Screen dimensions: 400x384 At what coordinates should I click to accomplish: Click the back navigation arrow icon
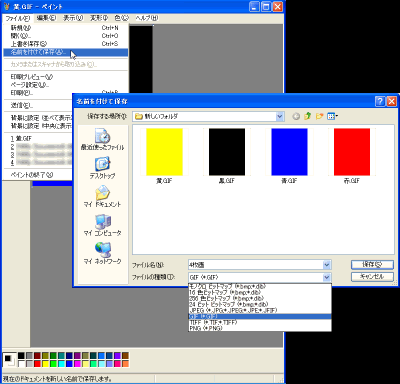tap(296, 116)
